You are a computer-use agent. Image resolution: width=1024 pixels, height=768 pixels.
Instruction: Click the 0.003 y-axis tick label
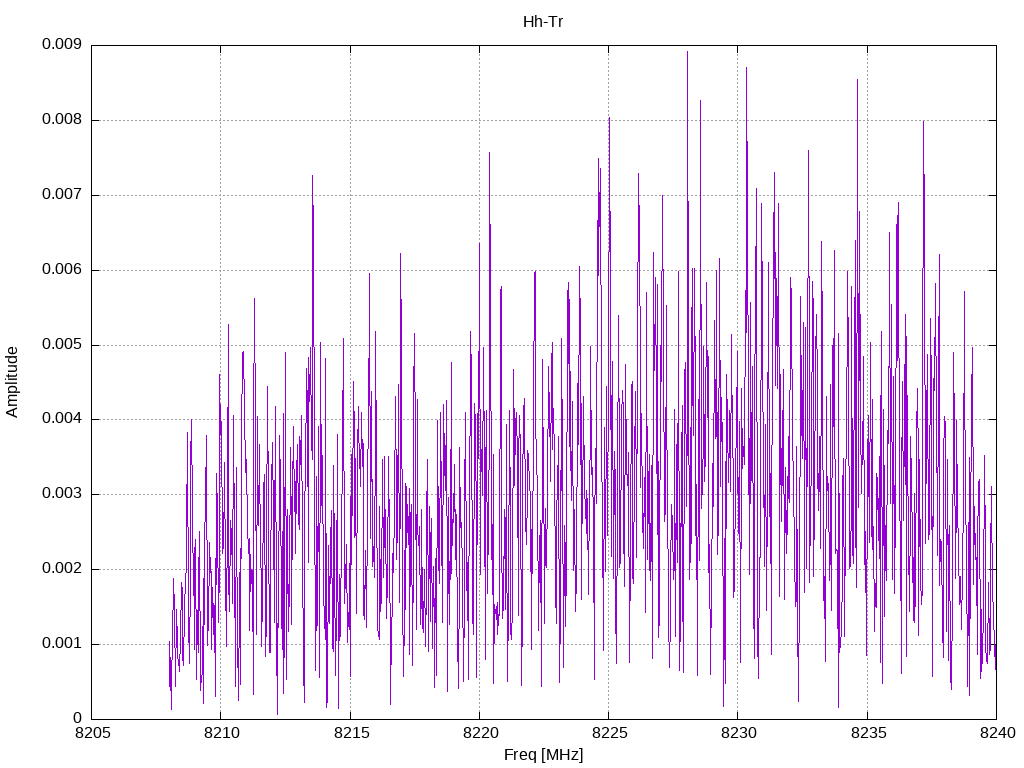coord(62,494)
